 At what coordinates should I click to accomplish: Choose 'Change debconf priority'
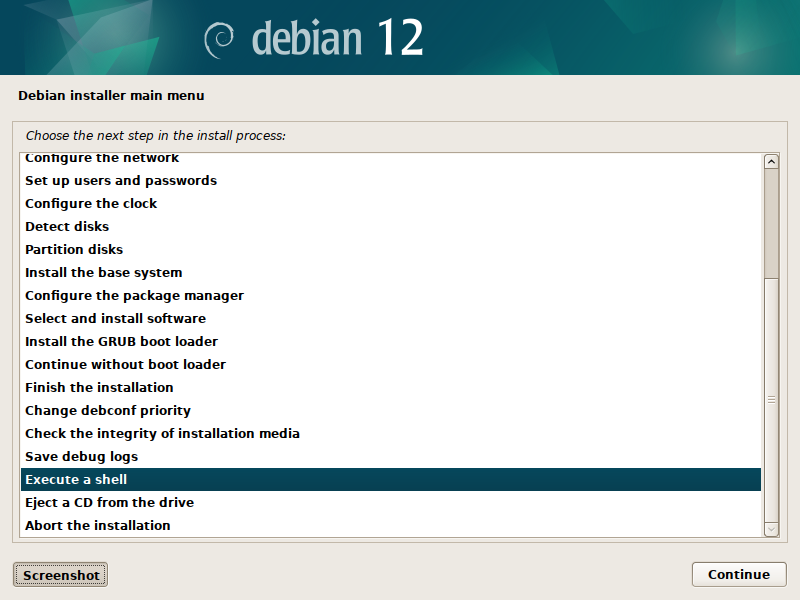[391, 410]
